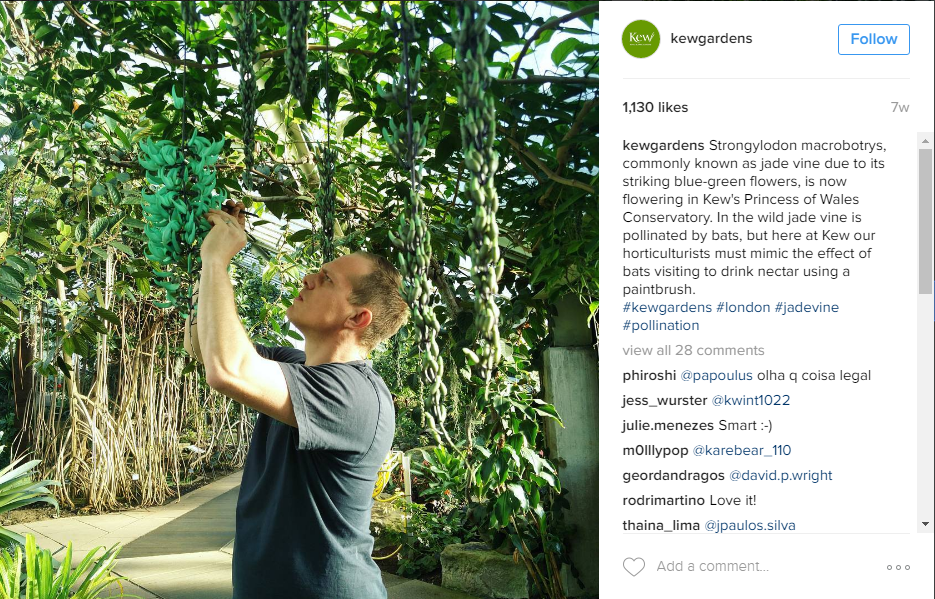
Task: Open the #kewgardens hashtag
Action: click(x=667, y=308)
